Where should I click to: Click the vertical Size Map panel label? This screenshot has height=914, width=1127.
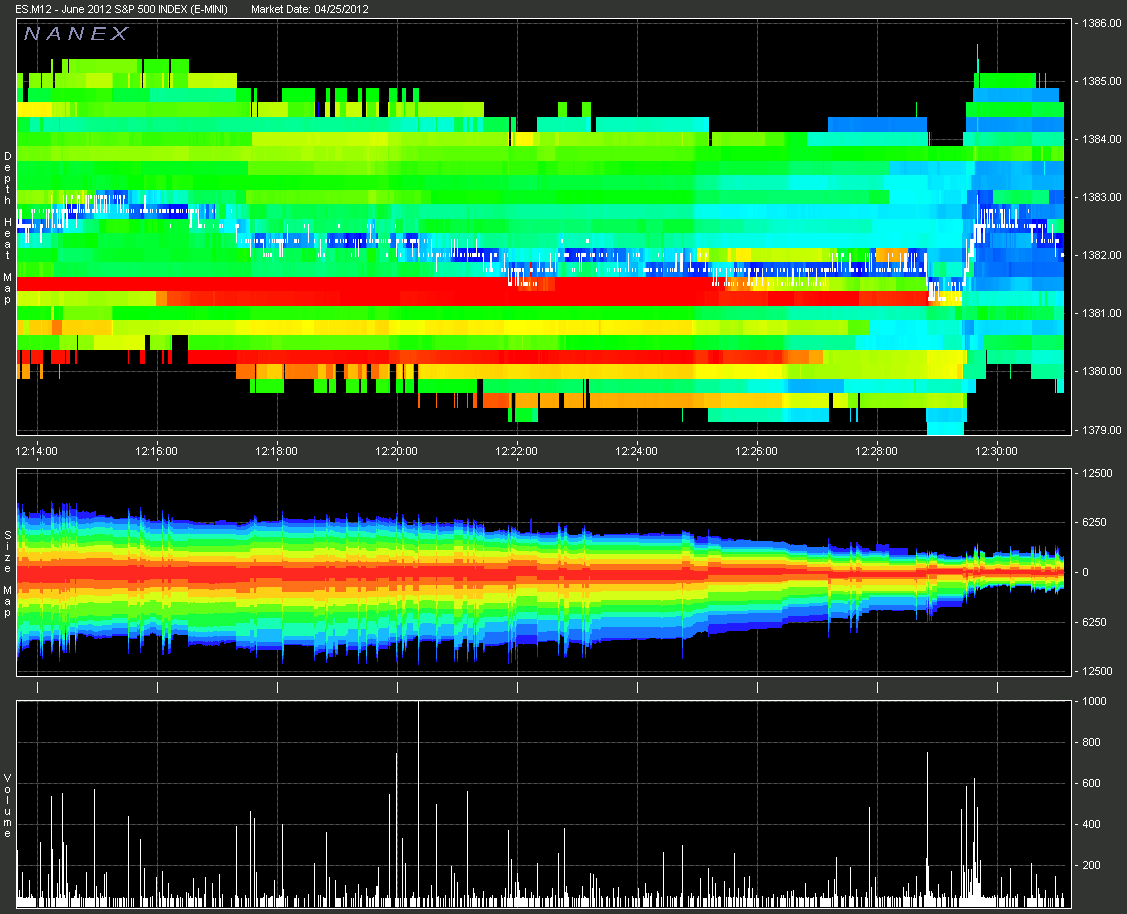[x=8, y=574]
